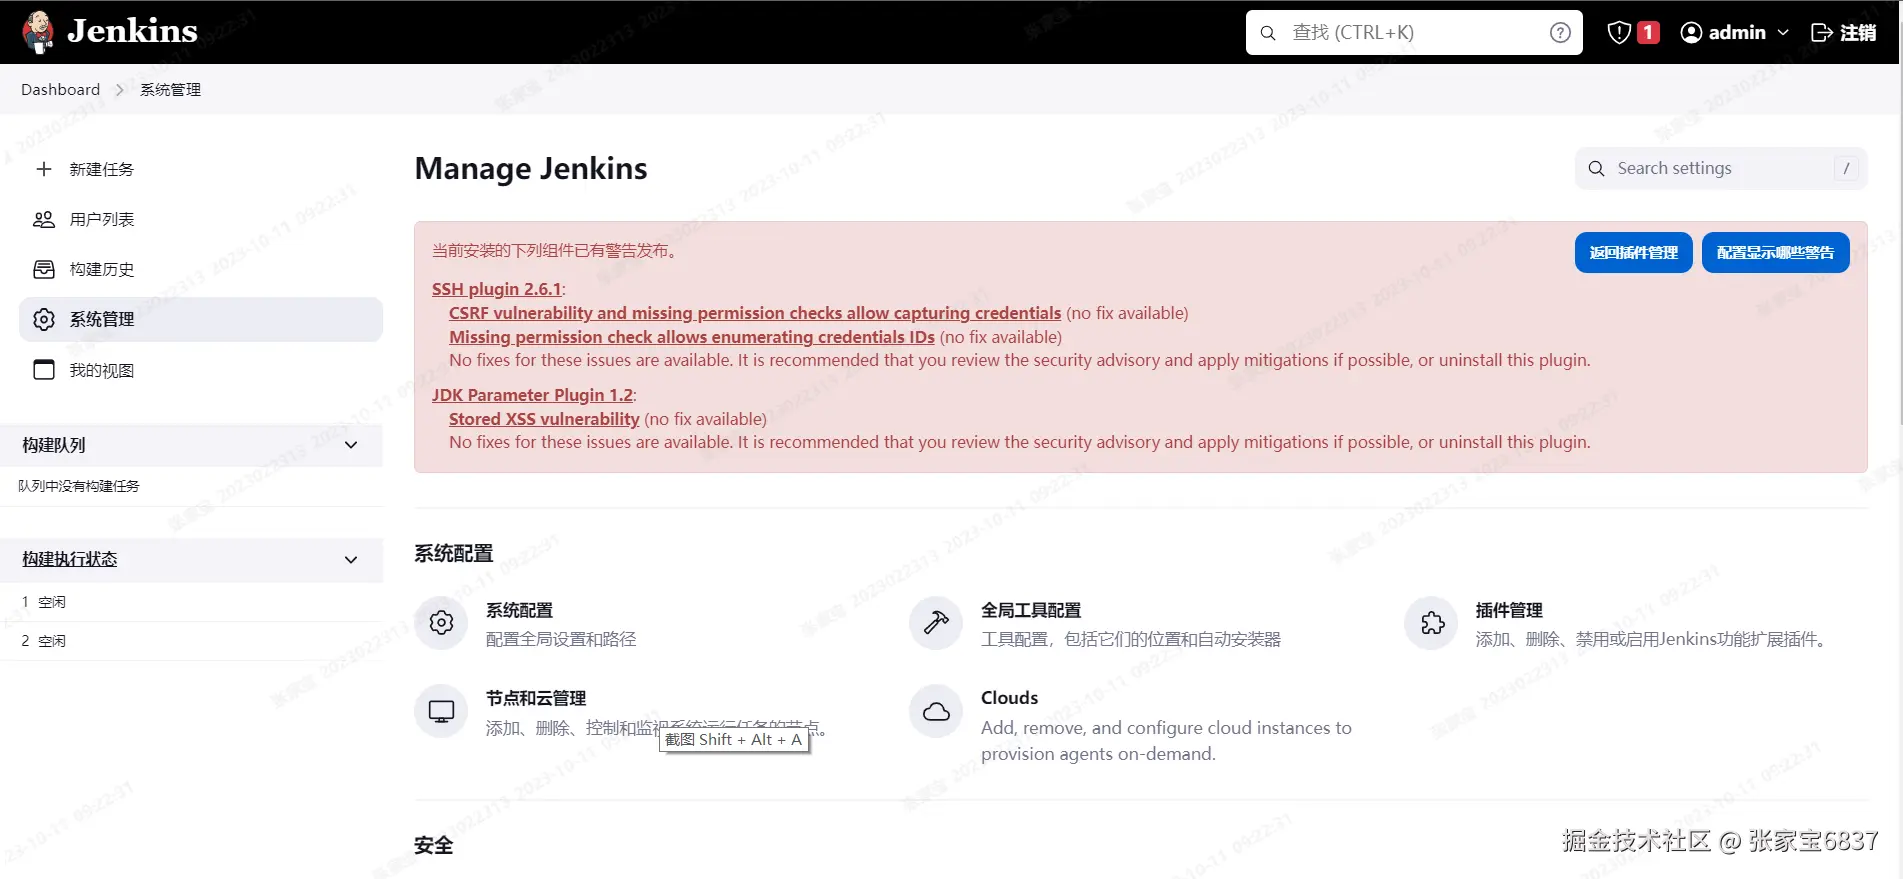Click the 构建队列 heading
The image size is (1903, 879).
tap(54, 445)
